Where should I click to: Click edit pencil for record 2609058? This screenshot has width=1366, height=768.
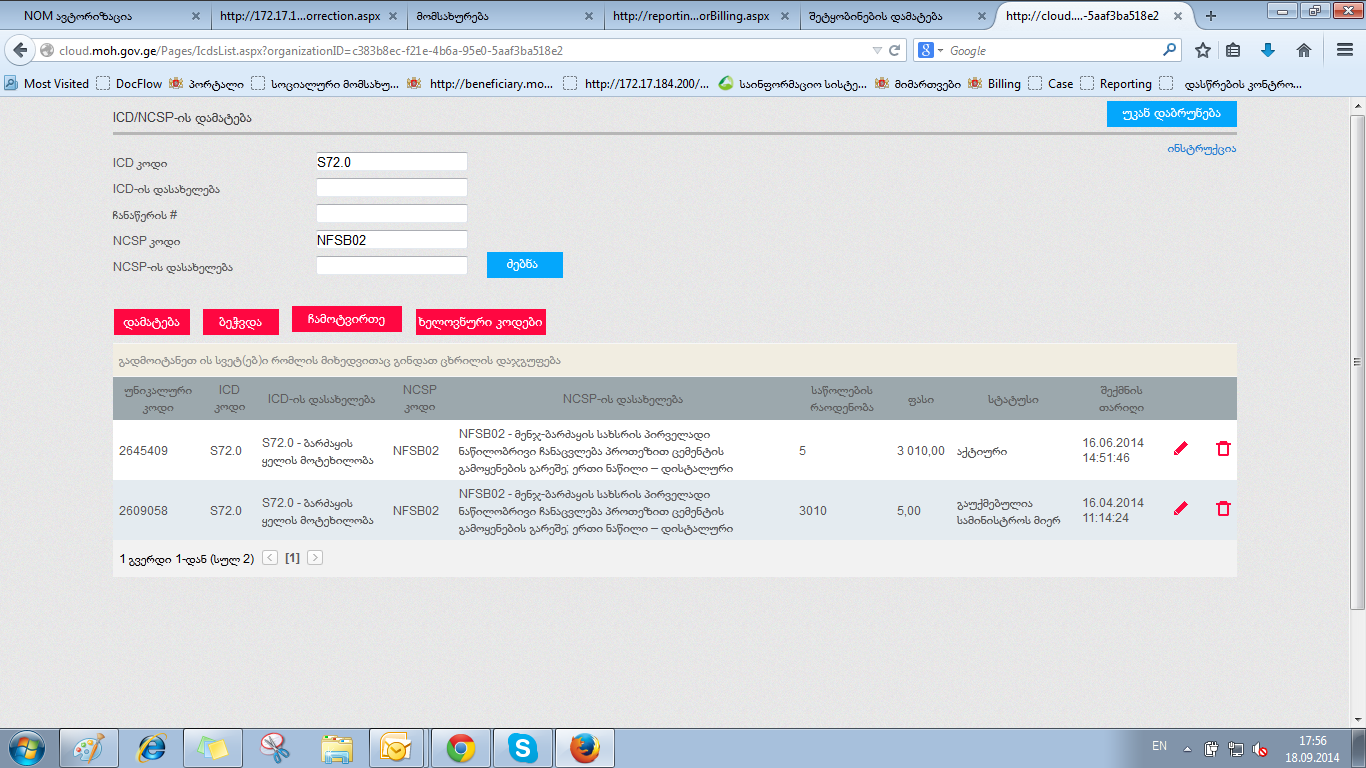1181,509
